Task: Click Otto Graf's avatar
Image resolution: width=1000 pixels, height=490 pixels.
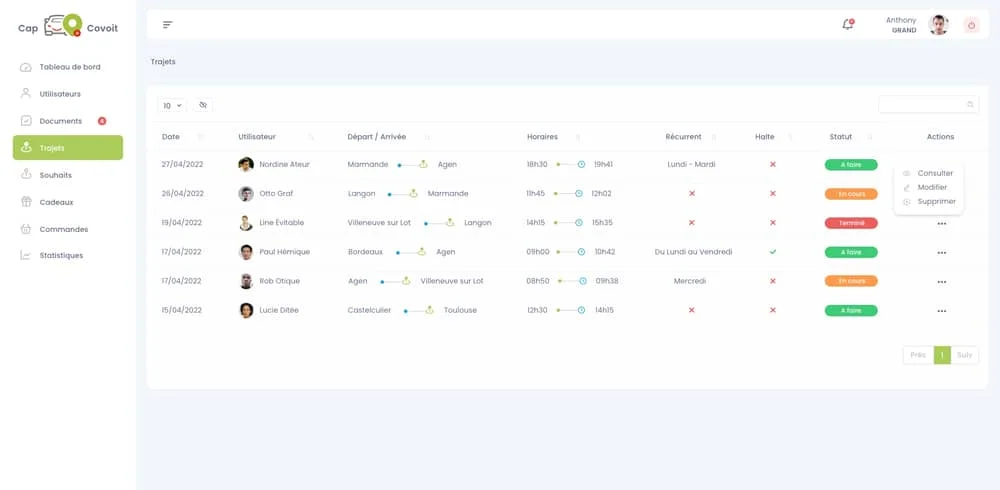Action: point(246,194)
